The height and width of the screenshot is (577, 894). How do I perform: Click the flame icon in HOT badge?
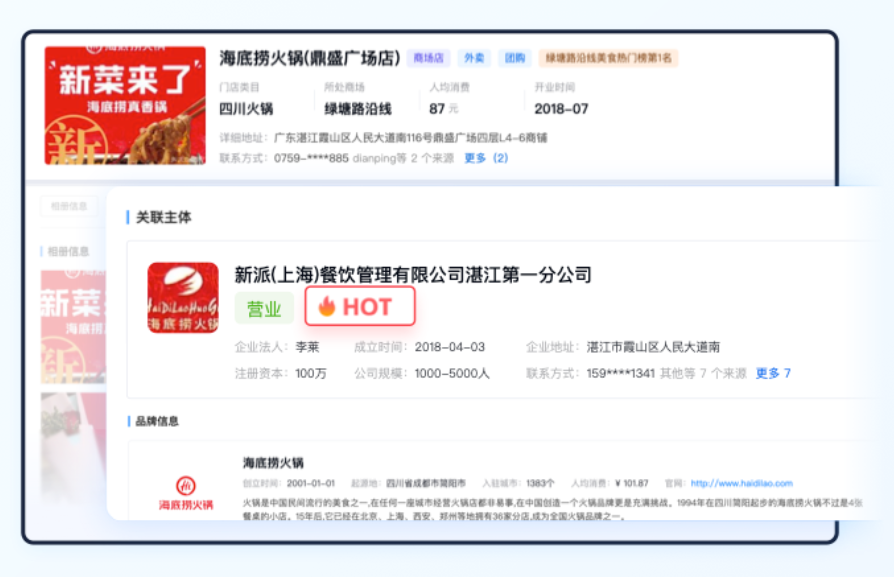pos(327,307)
